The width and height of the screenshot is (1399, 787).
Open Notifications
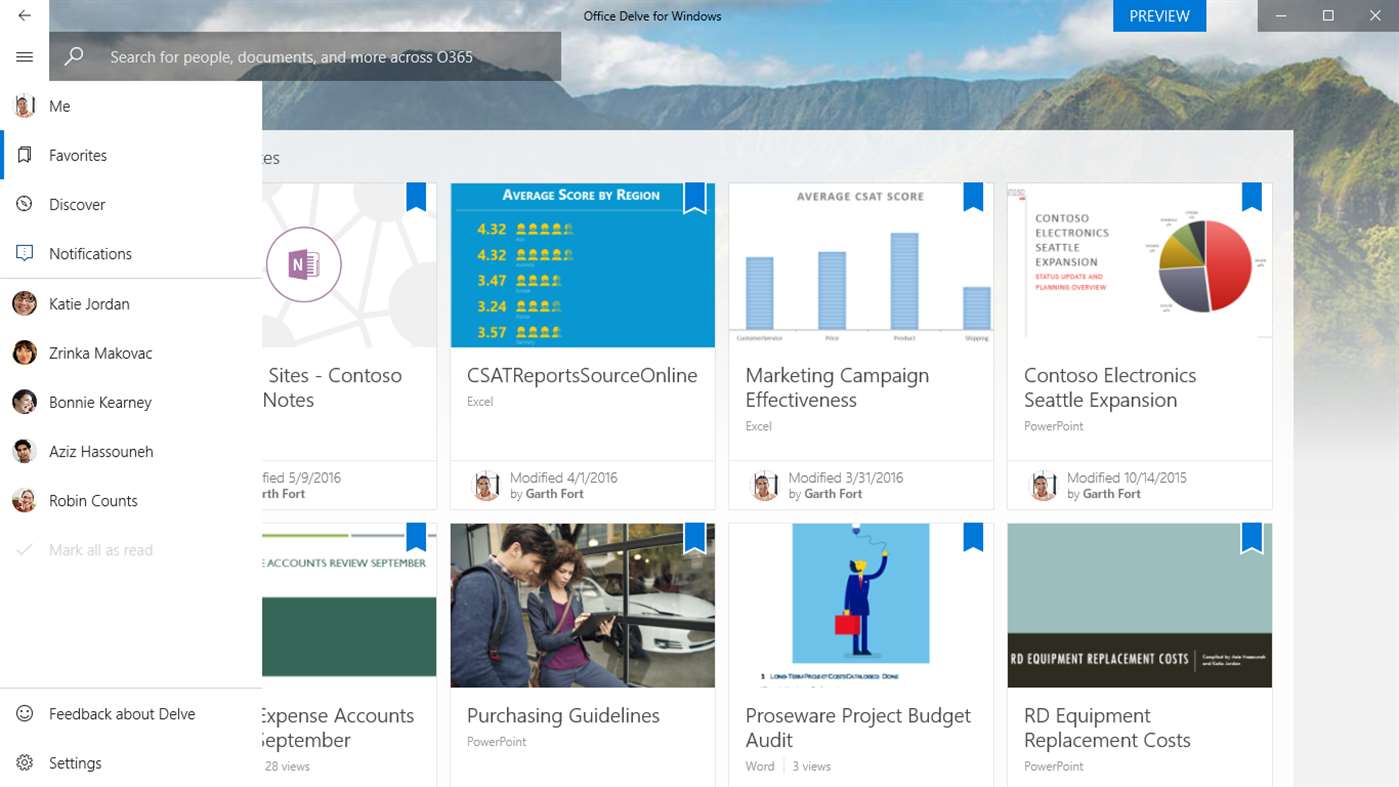tap(131, 253)
